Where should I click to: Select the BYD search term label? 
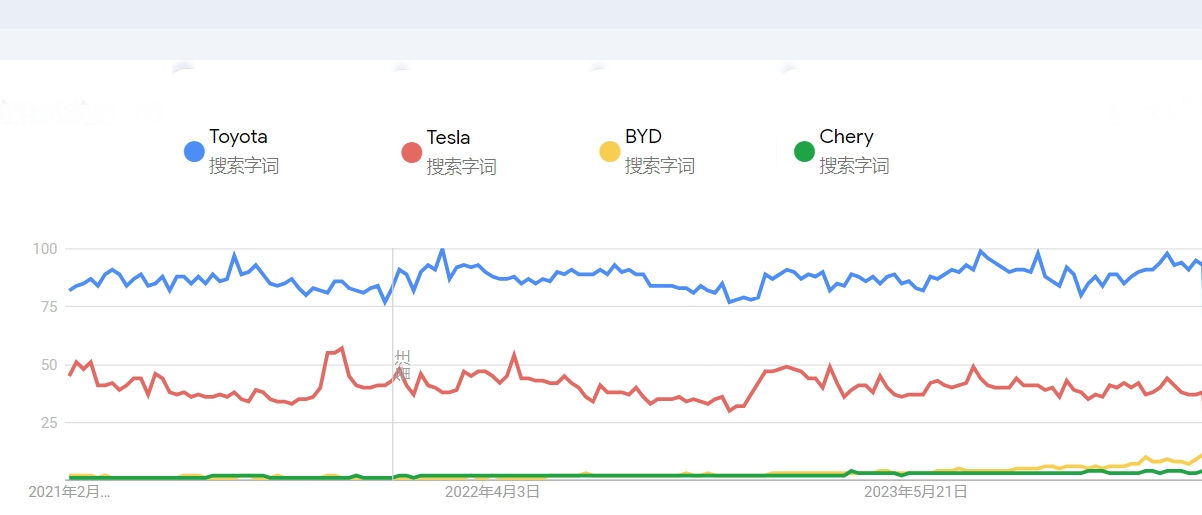click(643, 137)
